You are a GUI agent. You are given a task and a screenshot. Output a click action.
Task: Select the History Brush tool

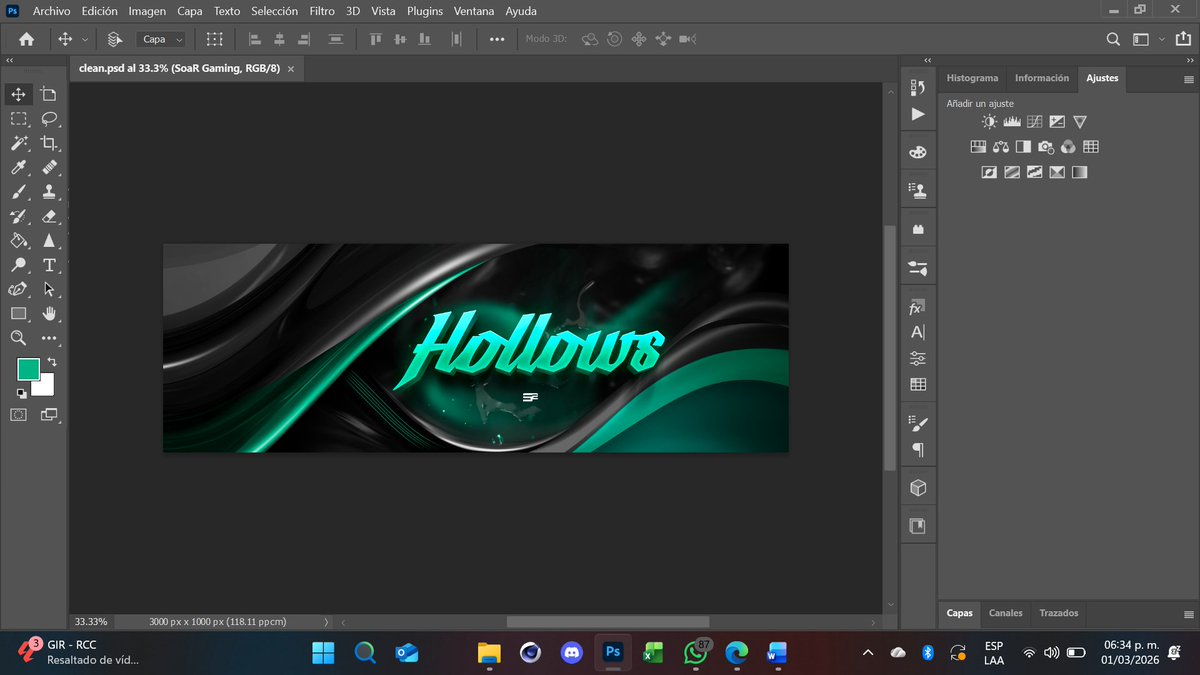(18, 217)
